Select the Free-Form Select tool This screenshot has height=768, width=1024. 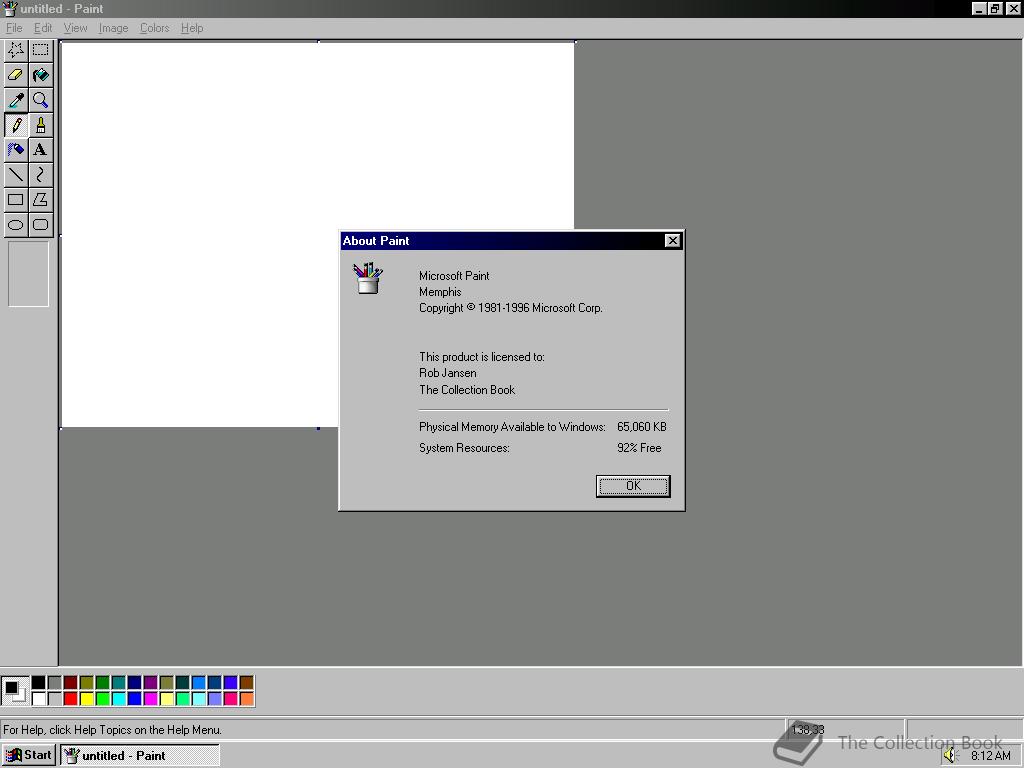(16, 50)
